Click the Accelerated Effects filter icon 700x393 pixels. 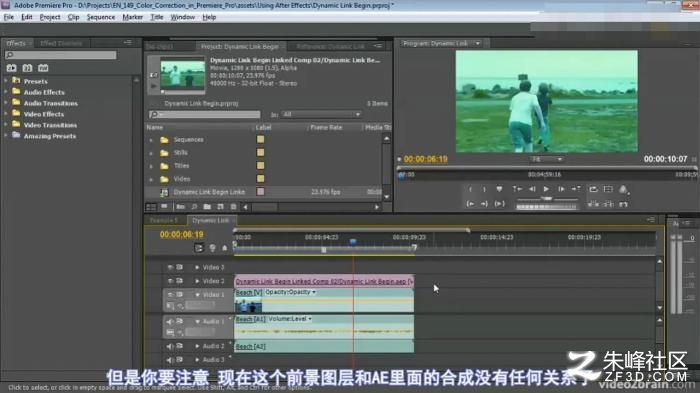tap(12, 68)
